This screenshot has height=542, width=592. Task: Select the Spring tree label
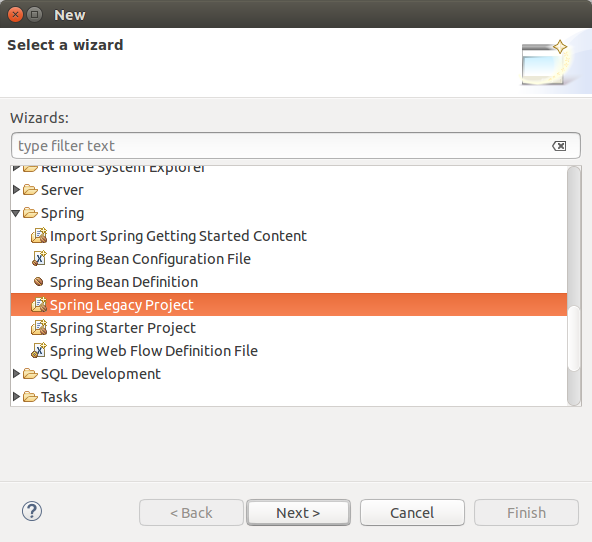tap(62, 214)
